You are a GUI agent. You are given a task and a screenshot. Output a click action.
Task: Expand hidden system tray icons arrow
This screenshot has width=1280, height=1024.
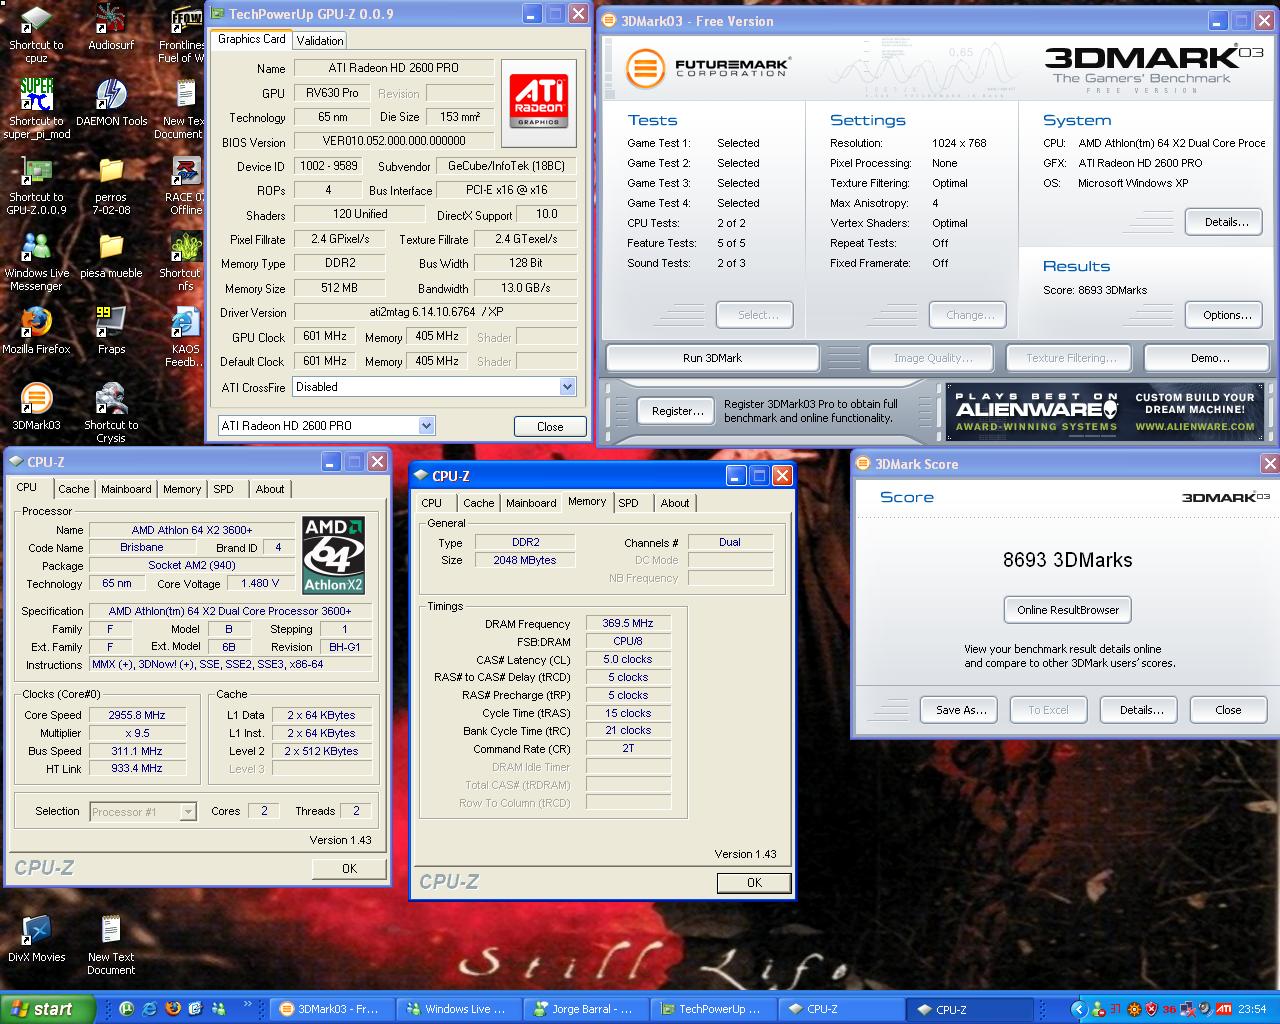pos(1079,1009)
